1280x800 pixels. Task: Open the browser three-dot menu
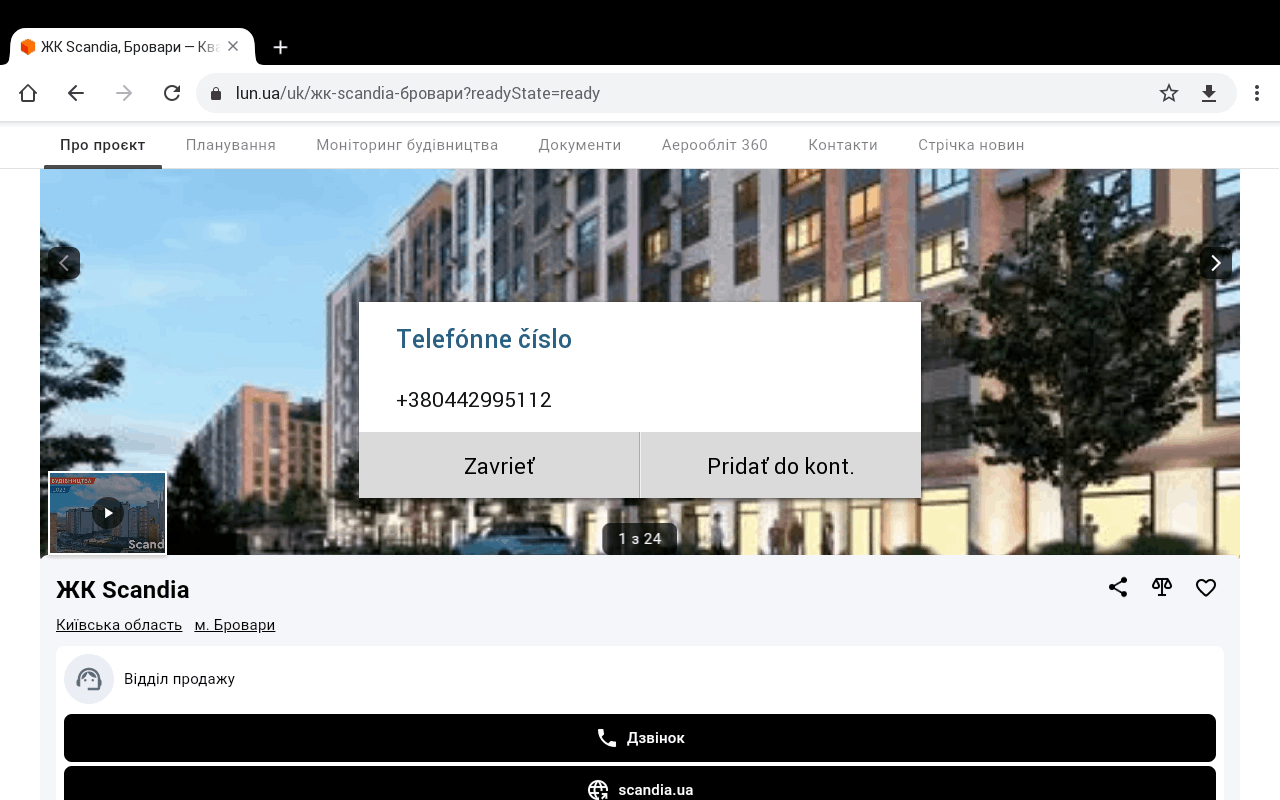tap(1257, 93)
